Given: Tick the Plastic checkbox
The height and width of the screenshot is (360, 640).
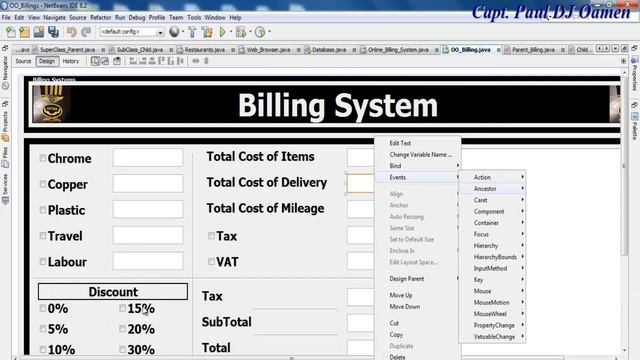Looking at the screenshot, I should (42, 210).
